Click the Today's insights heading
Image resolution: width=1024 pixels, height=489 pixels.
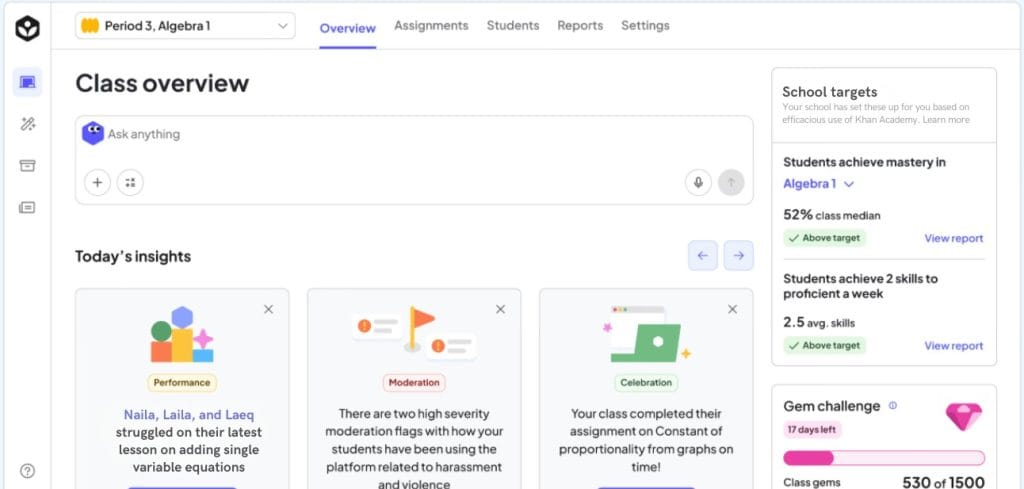(133, 257)
